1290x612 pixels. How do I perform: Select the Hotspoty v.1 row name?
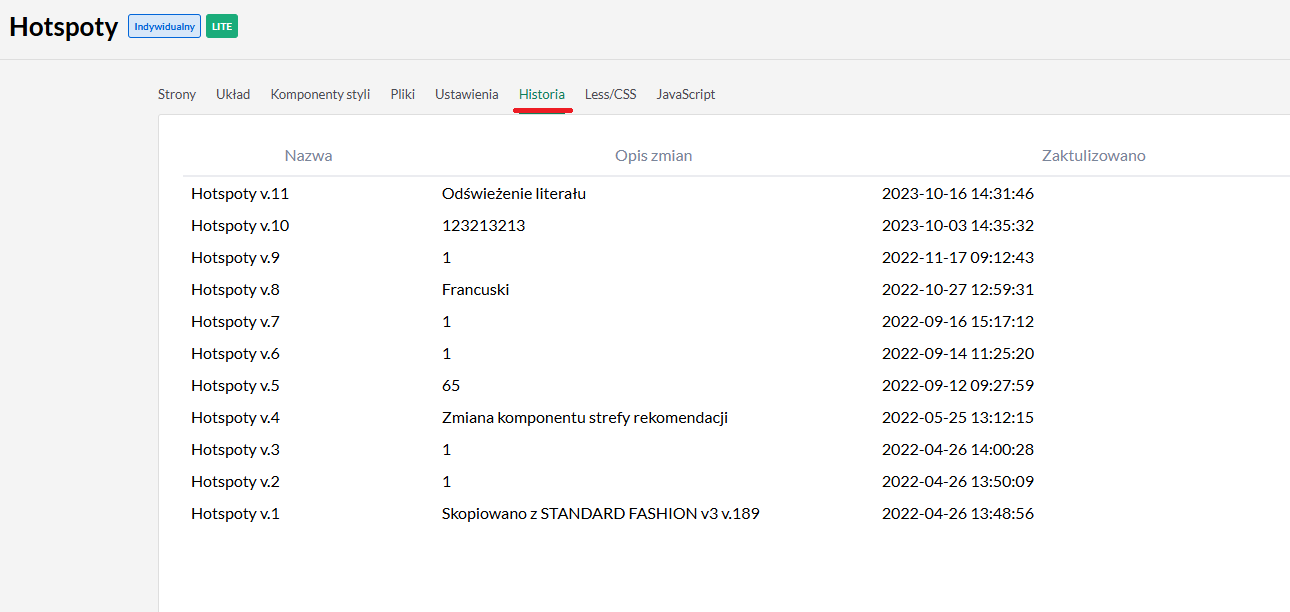[x=236, y=514]
